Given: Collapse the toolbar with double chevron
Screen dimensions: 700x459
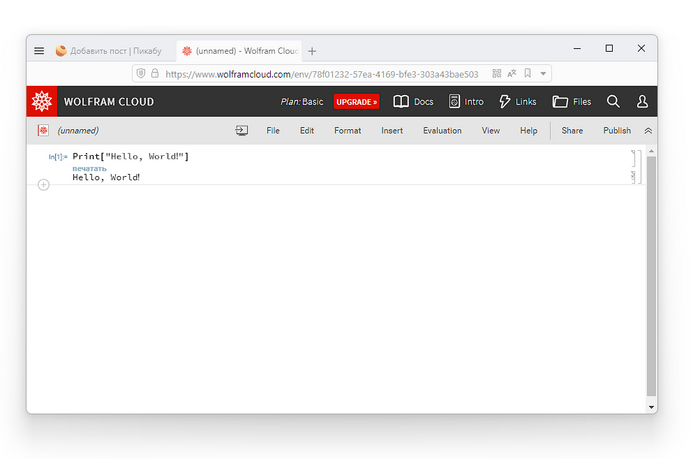Looking at the screenshot, I should click(x=648, y=131).
